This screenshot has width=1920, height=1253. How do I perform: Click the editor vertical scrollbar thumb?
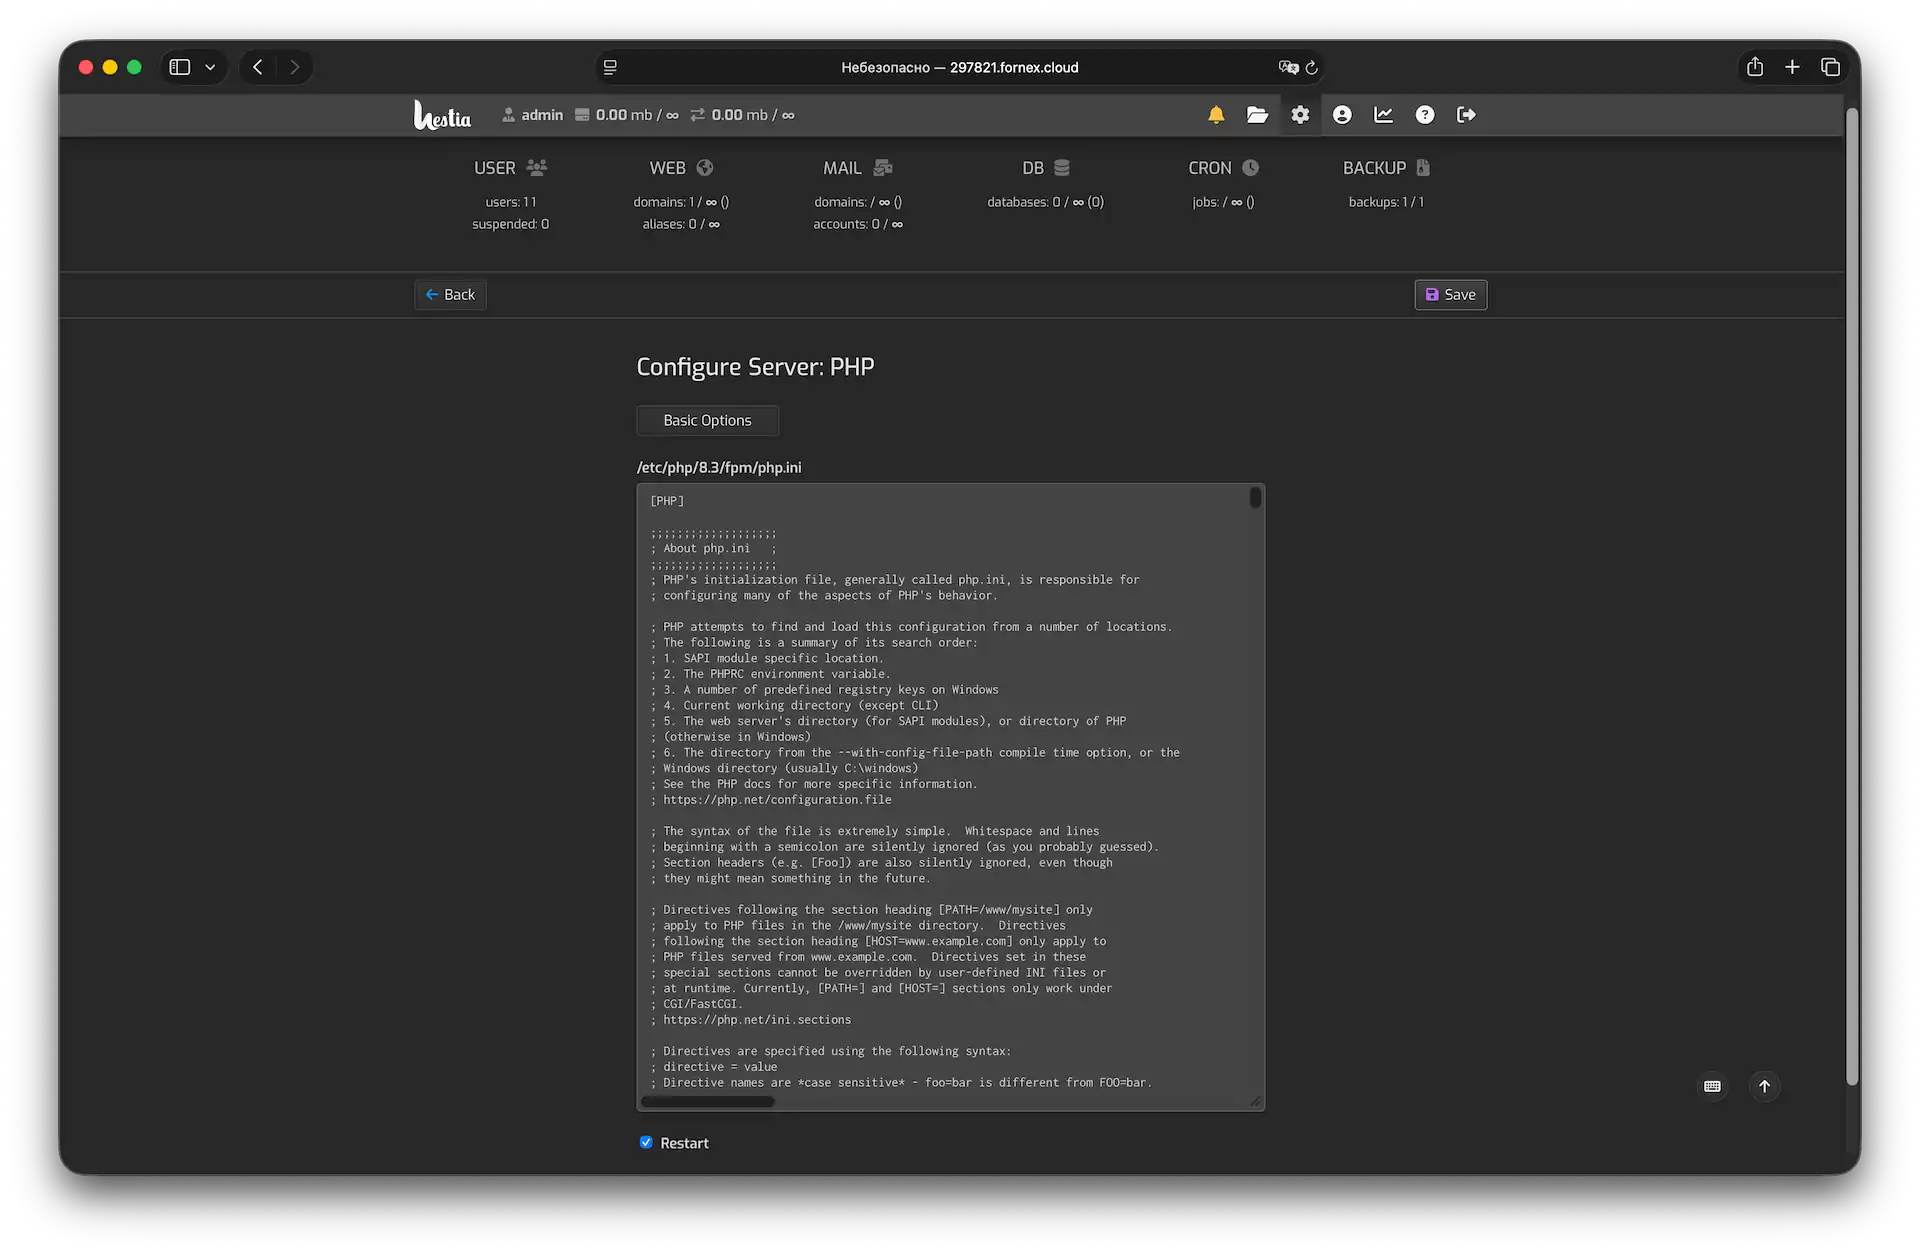tap(1255, 497)
